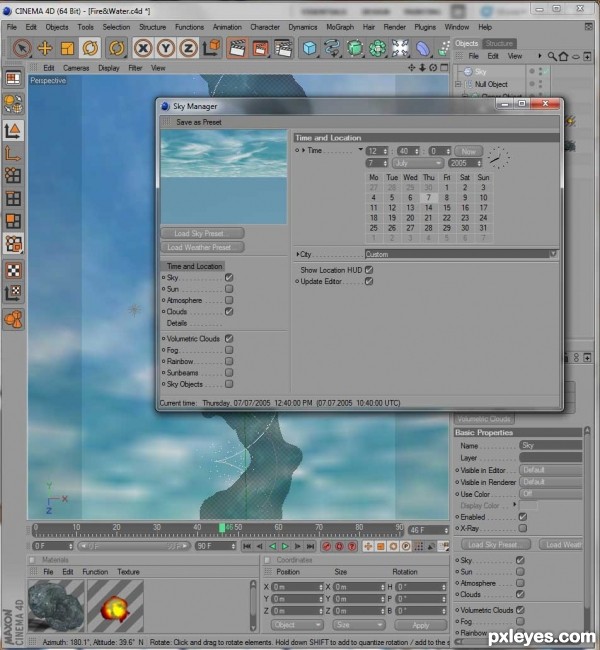Click Save as Preset
The height and width of the screenshot is (650, 600).
199,122
